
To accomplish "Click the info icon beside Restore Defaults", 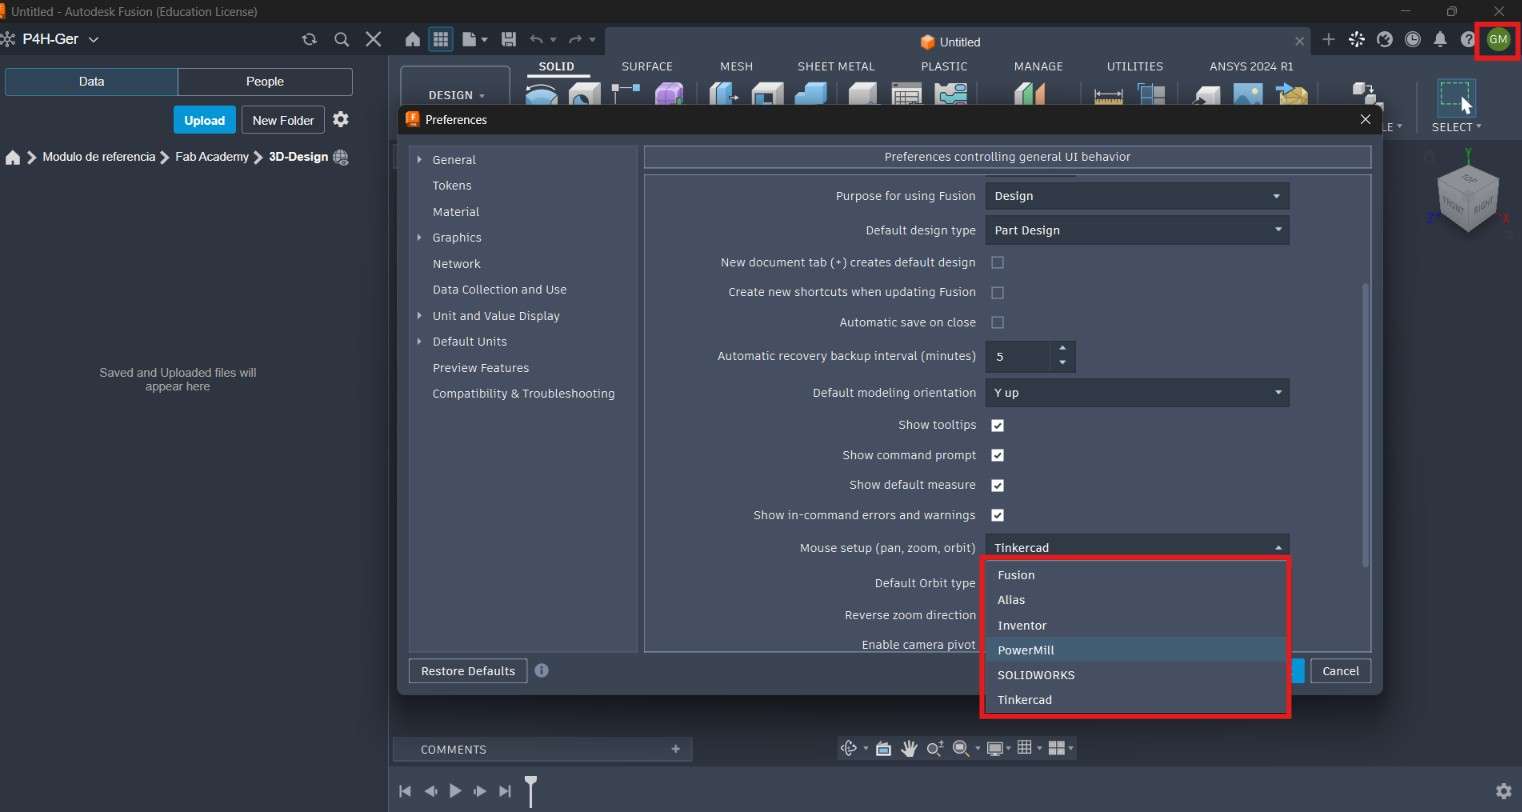I will (542, 671).
